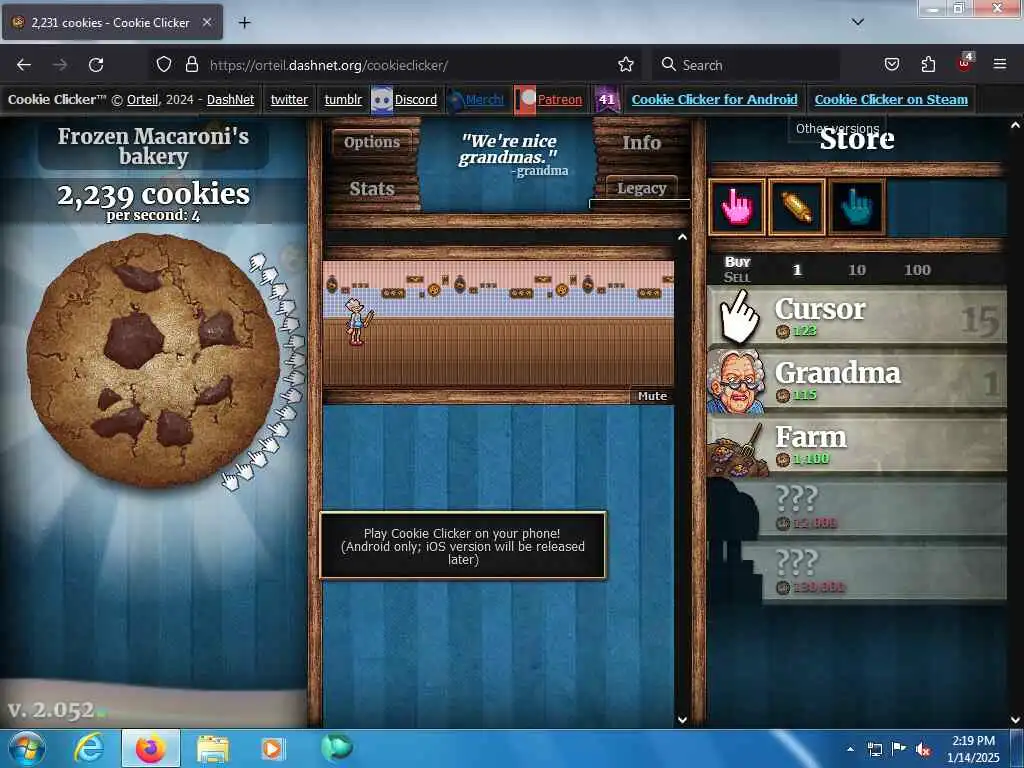Rename Frozen Macaroni's bakery
This screenshot has width=1024, height=768.
click(x=153, y=146)
